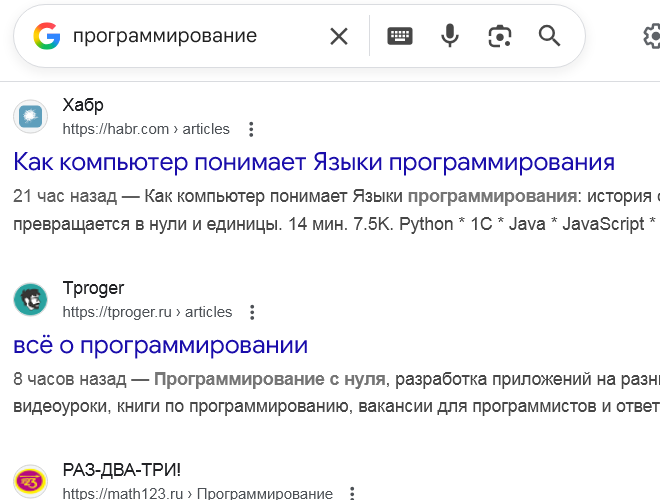The image size is (660, 500).
Task: Click the РАЗ-ДВА-ТРИ! site favicon
Action: point(30,481)
